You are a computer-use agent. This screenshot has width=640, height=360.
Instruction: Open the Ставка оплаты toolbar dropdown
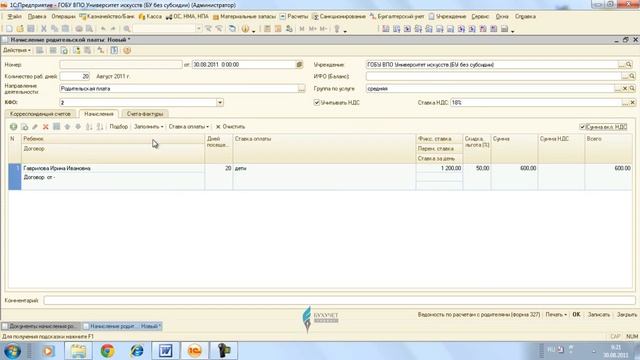point(189,127)
